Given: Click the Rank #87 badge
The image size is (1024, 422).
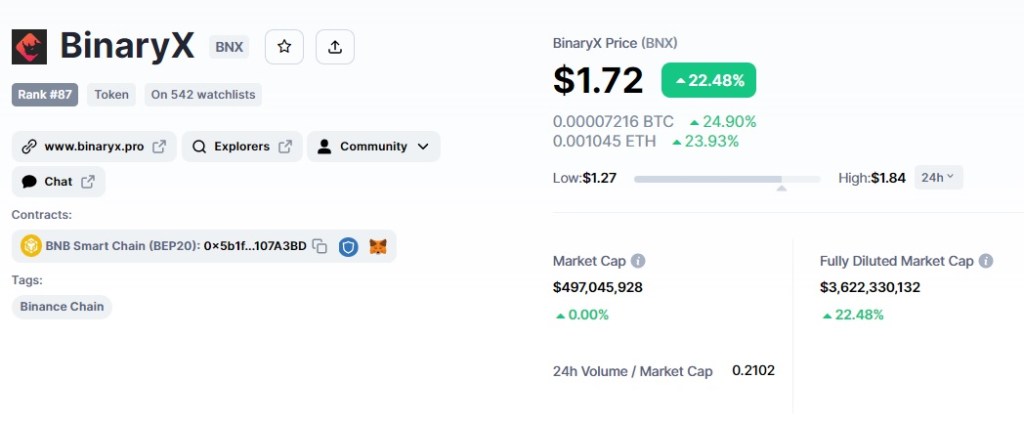Looking at the screenshot, I should click(44, 95).
